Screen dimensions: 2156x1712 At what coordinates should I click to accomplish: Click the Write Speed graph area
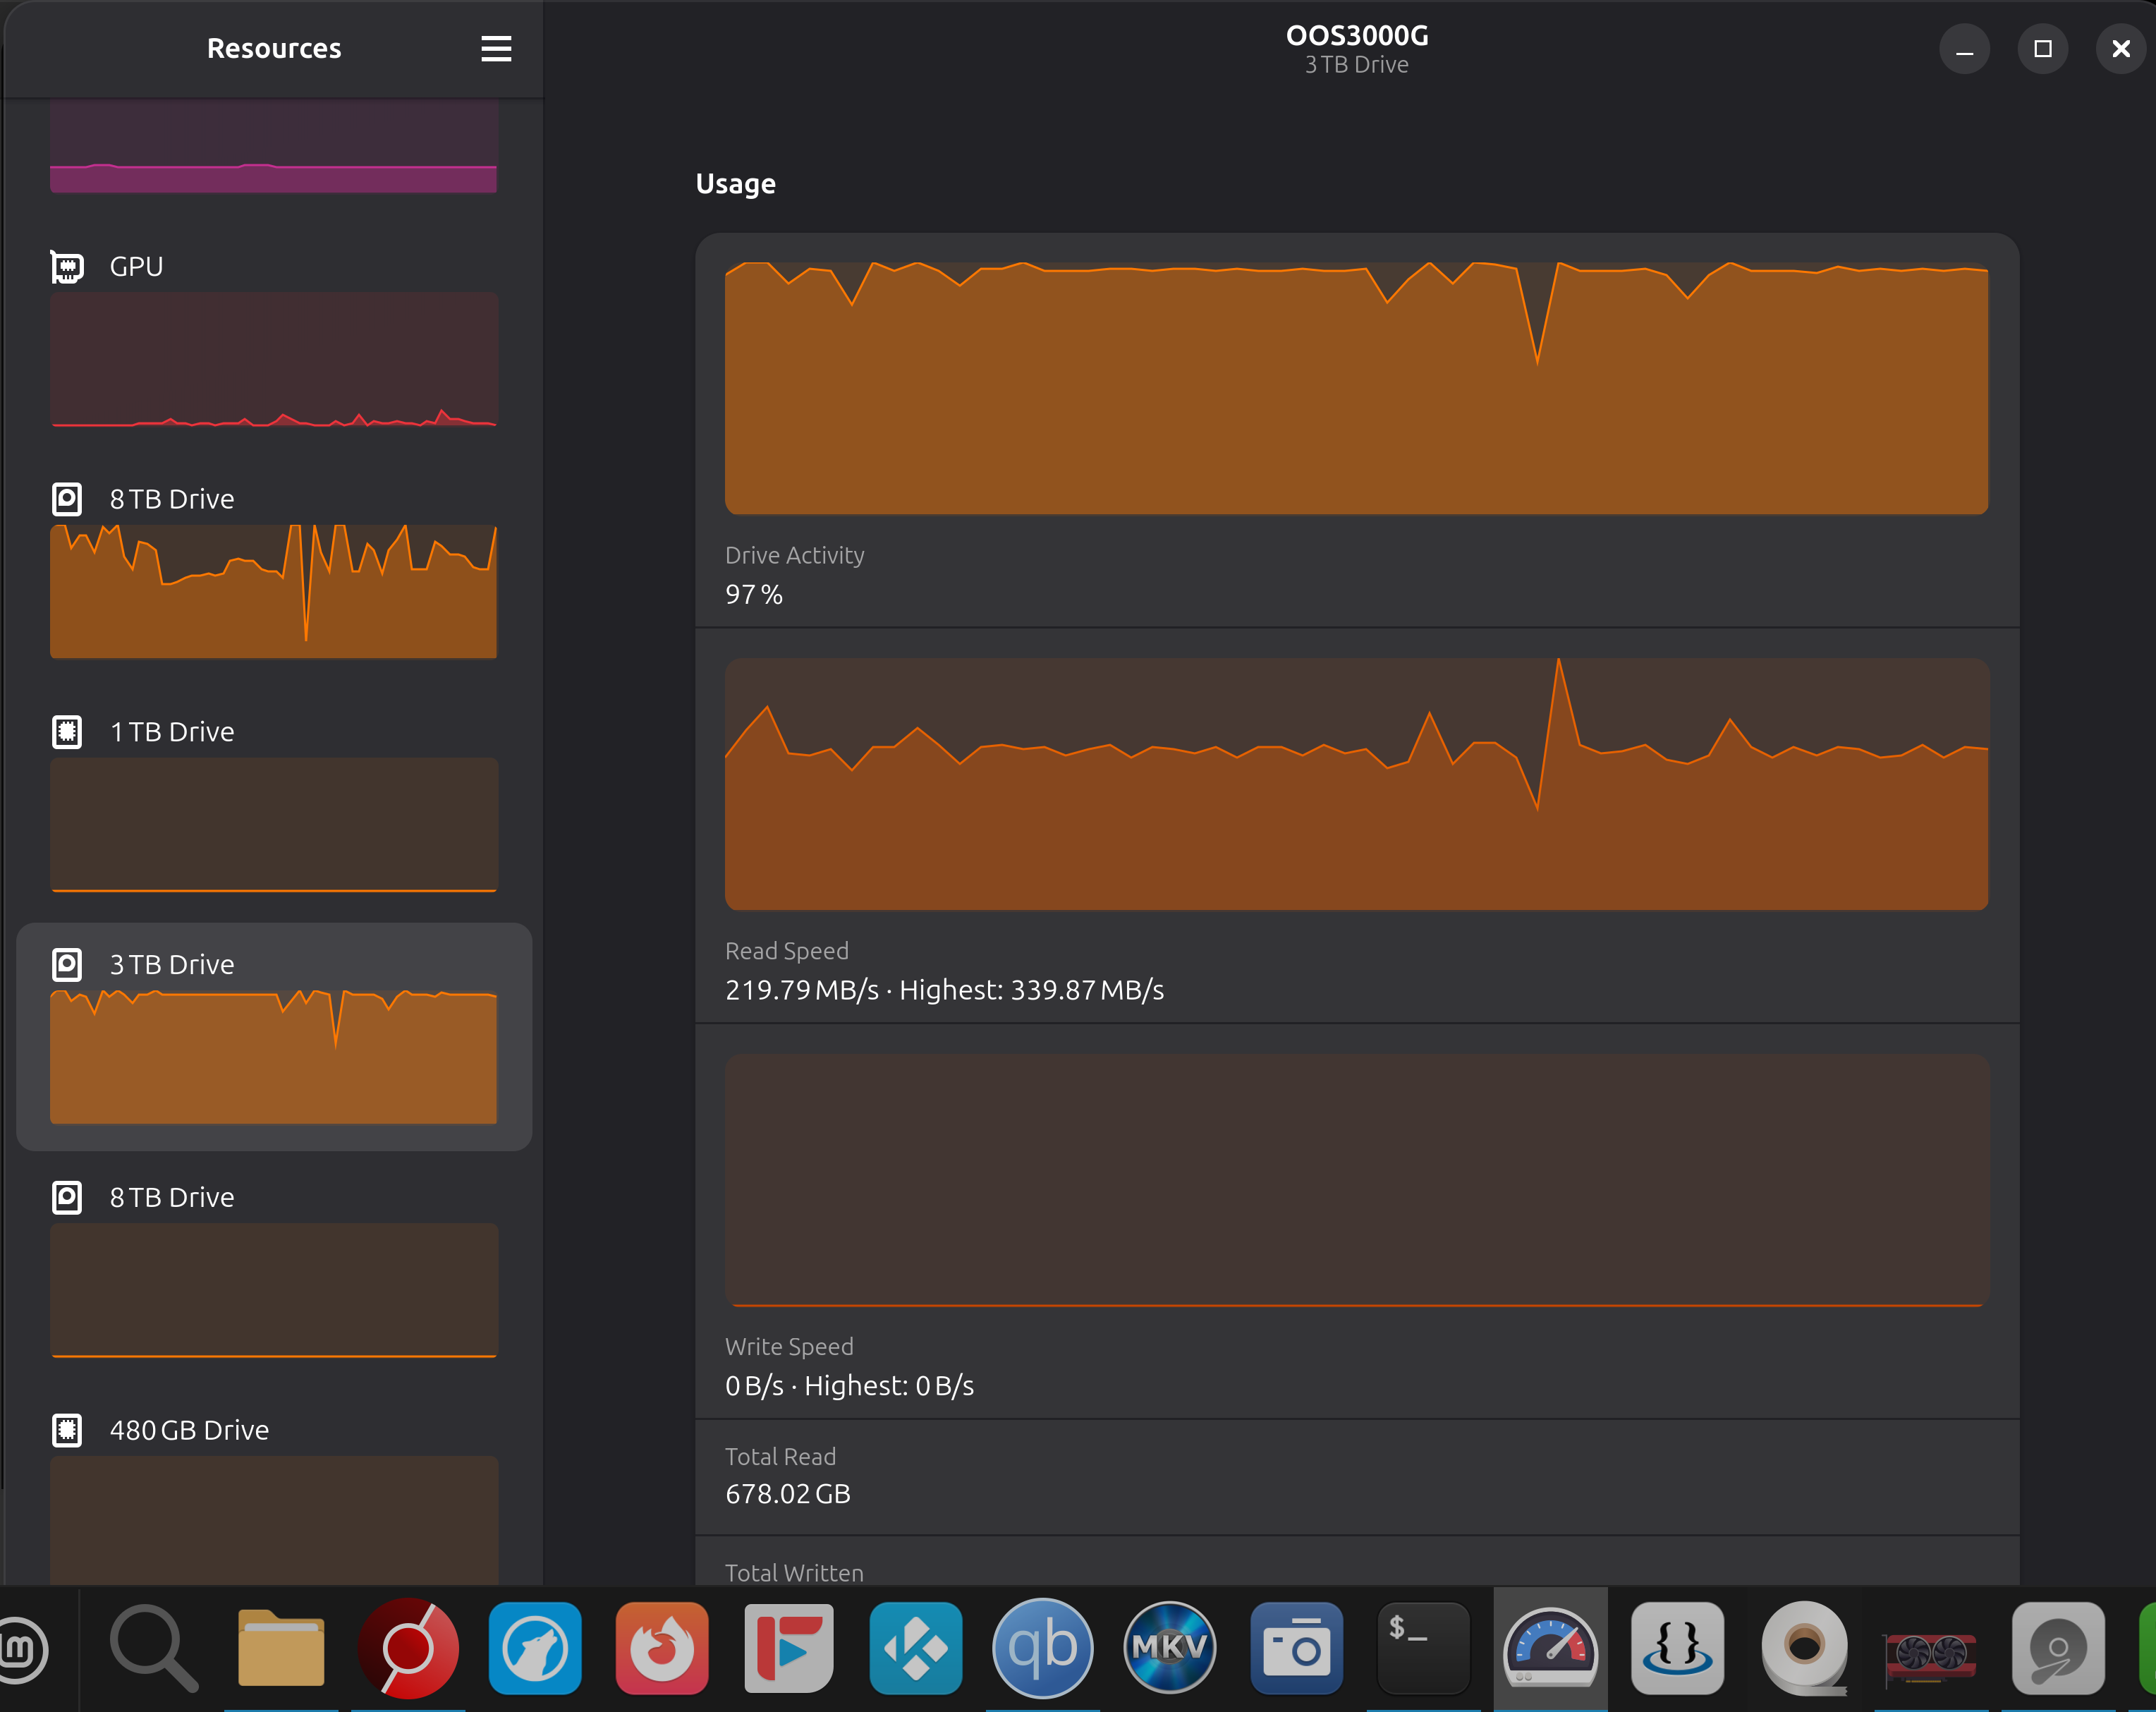click(x=1356, y=1180)
